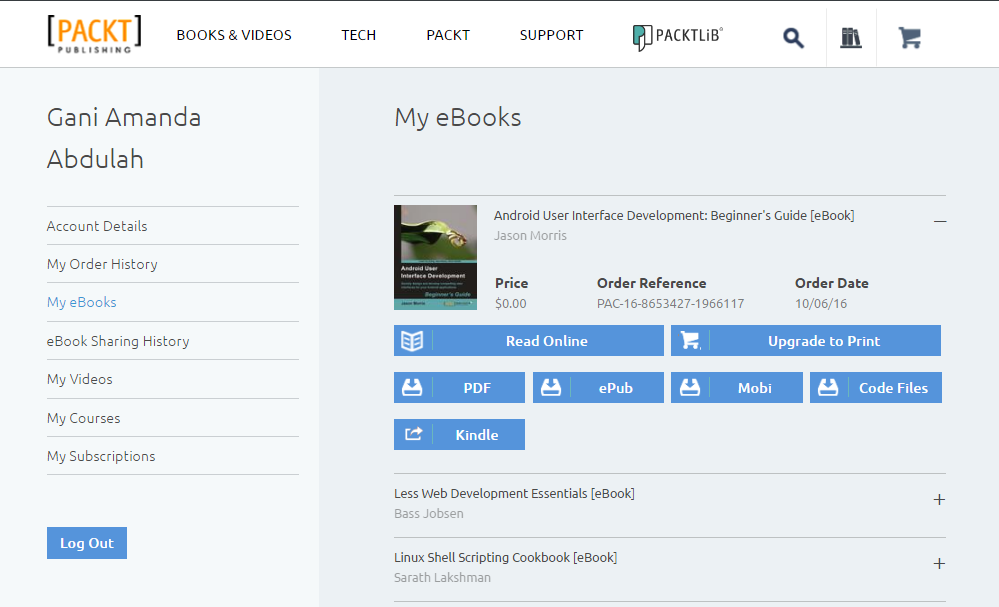Open the Packt menu

tap(448, 35)
